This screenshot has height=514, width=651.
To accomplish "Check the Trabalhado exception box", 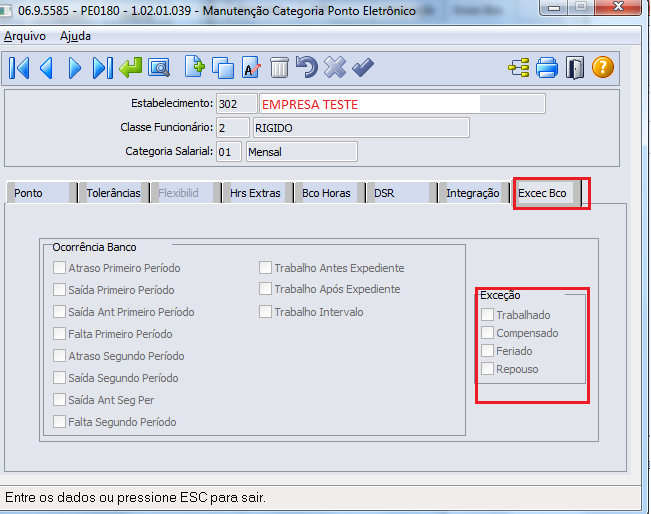I will (487, 314).
